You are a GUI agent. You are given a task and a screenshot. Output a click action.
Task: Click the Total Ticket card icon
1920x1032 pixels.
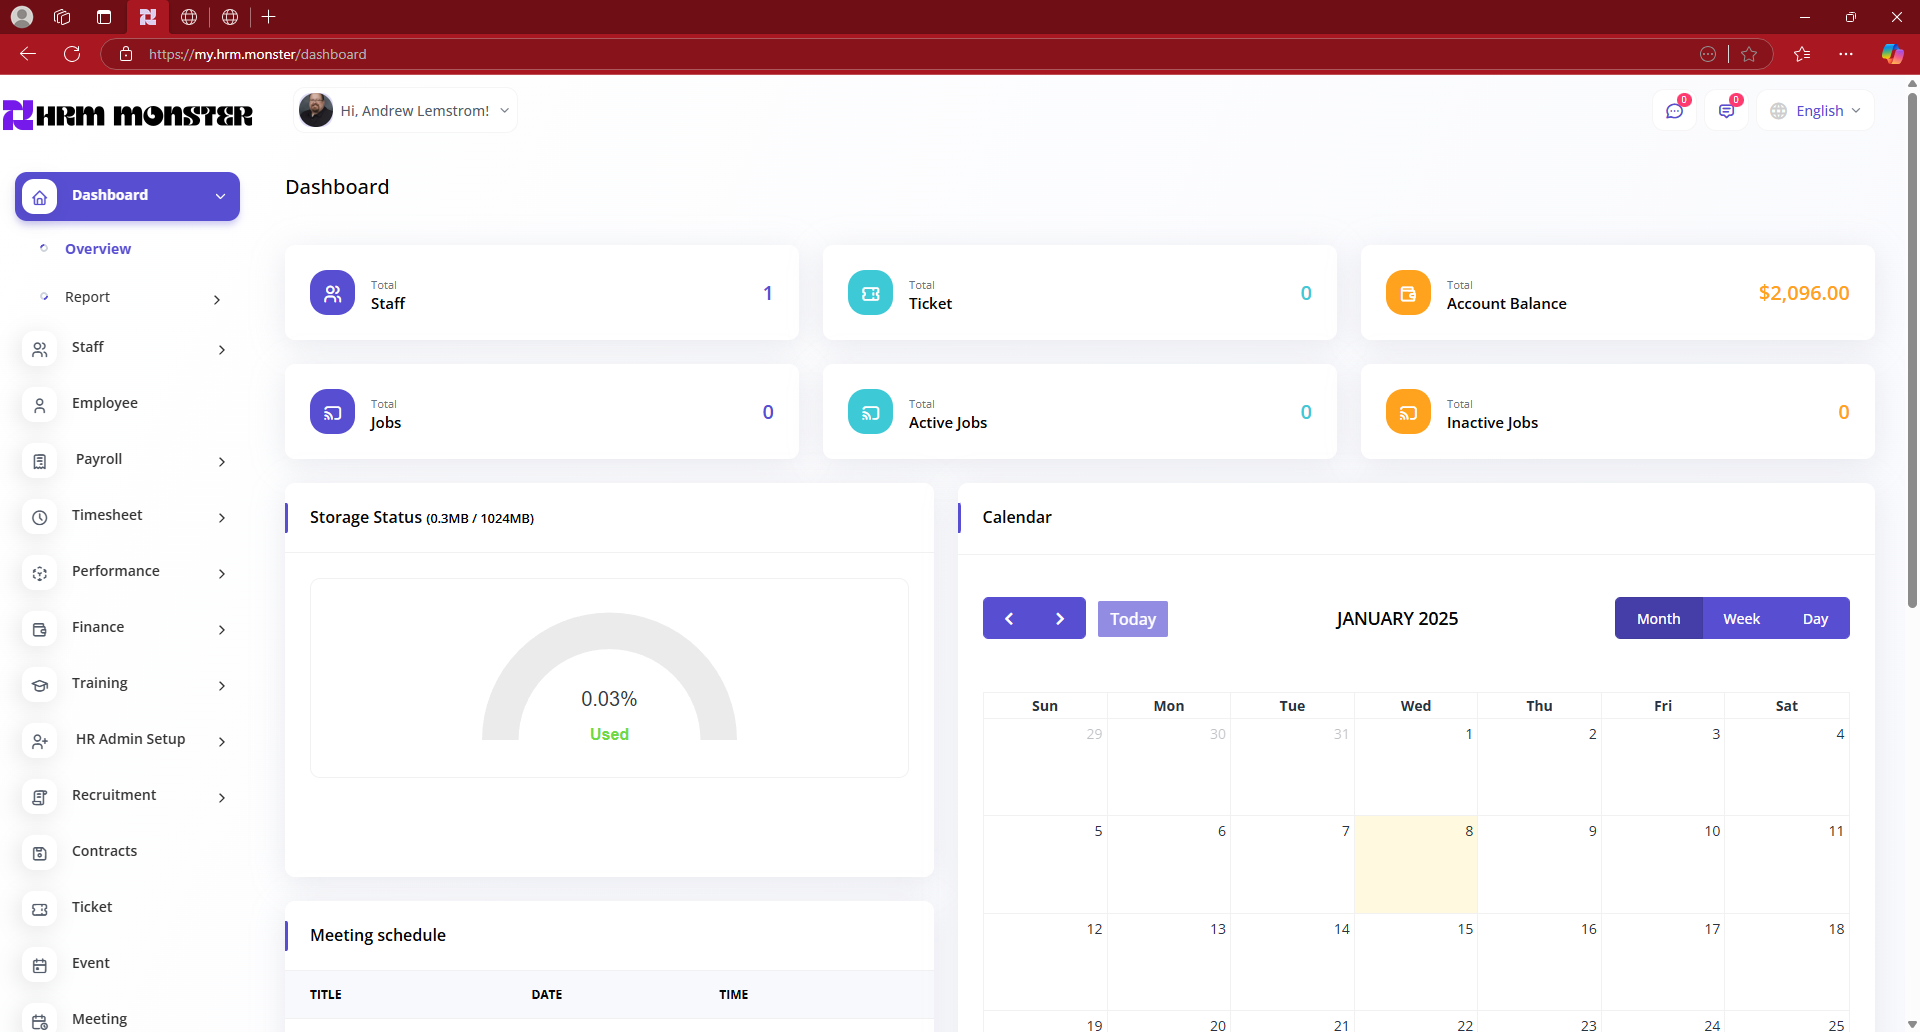(870, 293)
